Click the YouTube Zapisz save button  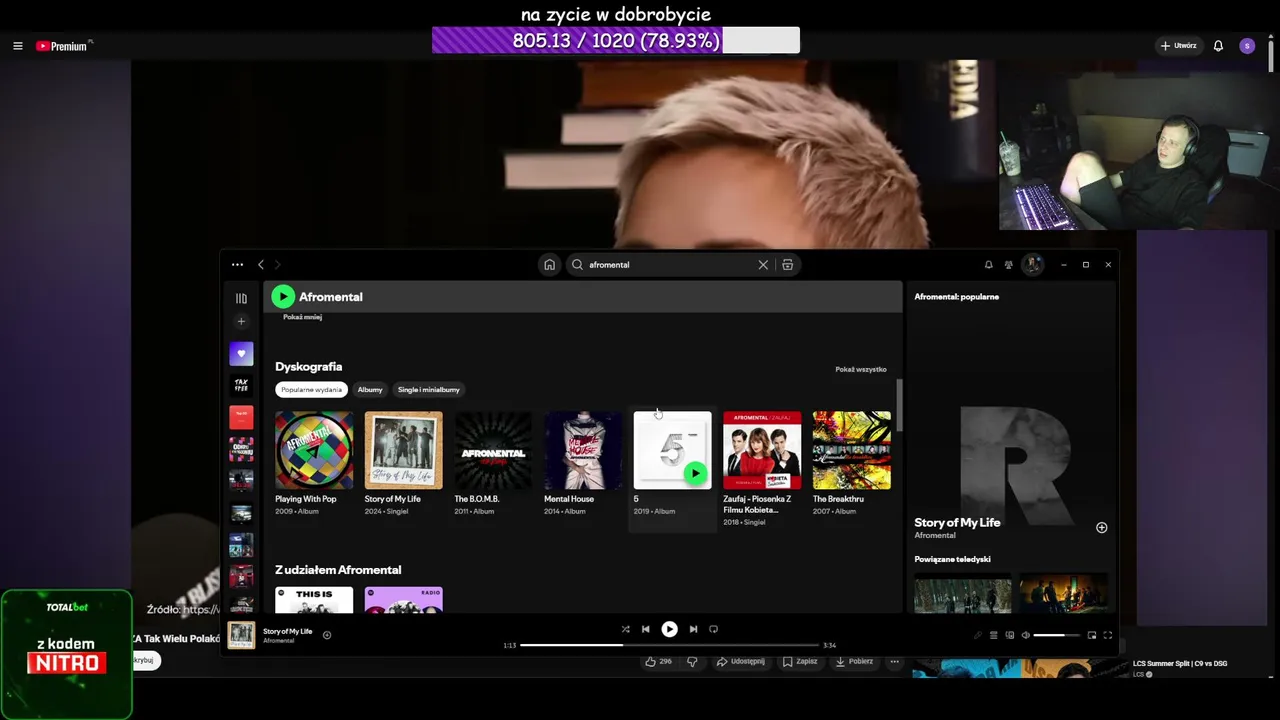(x=800, y=662)
